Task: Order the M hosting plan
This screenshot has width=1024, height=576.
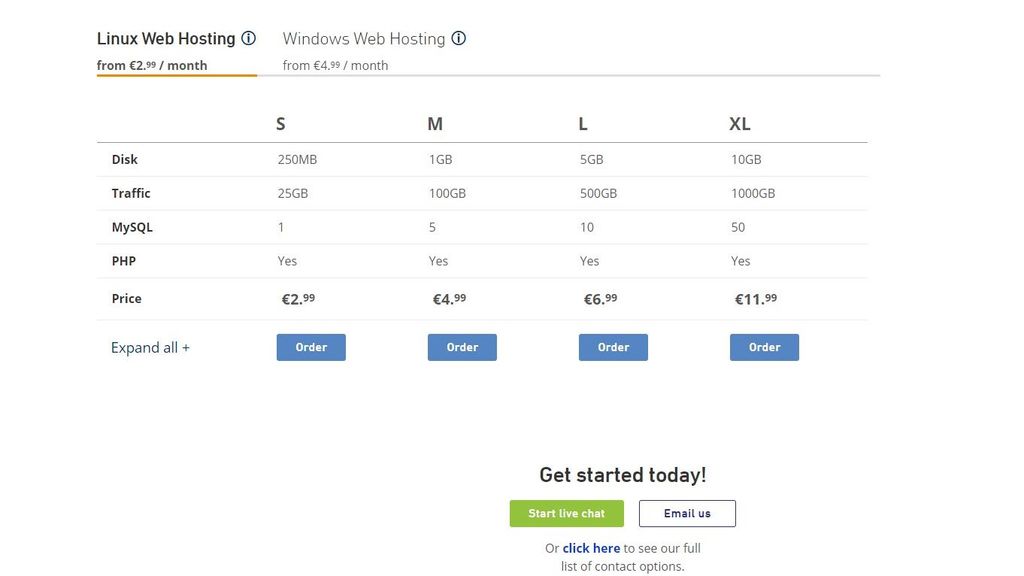Action: click(462, 347)
